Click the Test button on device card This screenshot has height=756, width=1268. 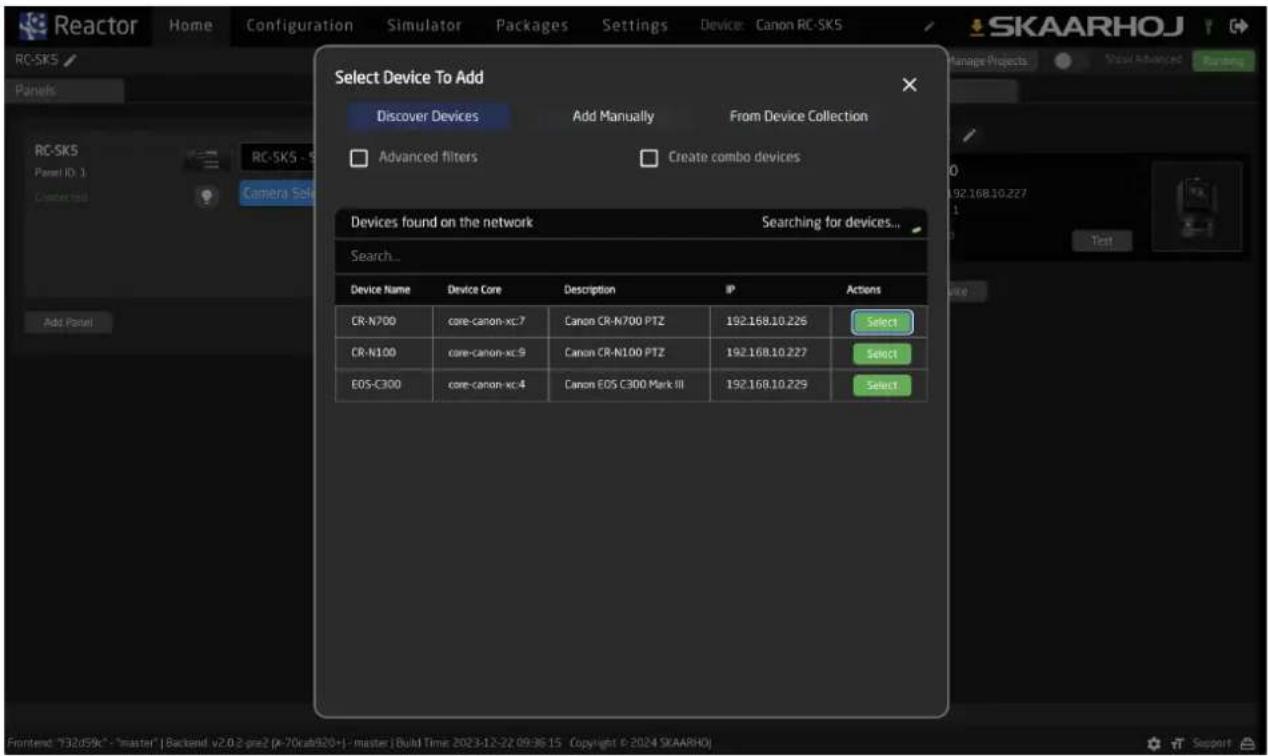[x=1101, y=240]
